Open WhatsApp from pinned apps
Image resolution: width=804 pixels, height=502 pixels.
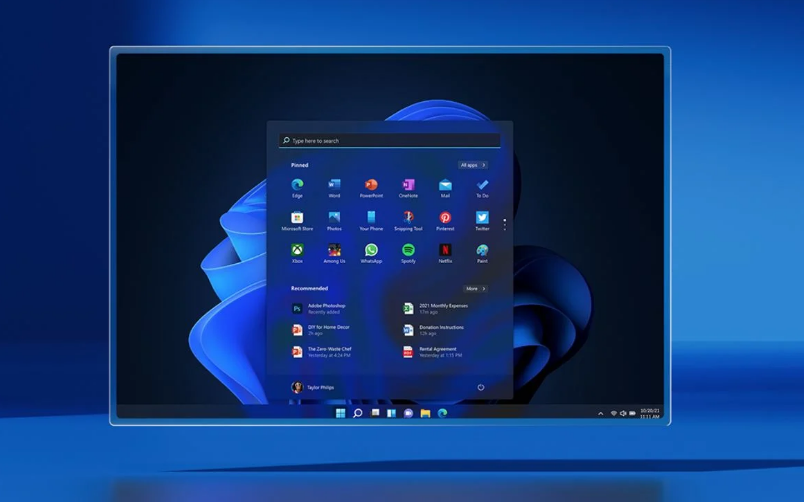[x=371, y=253]
